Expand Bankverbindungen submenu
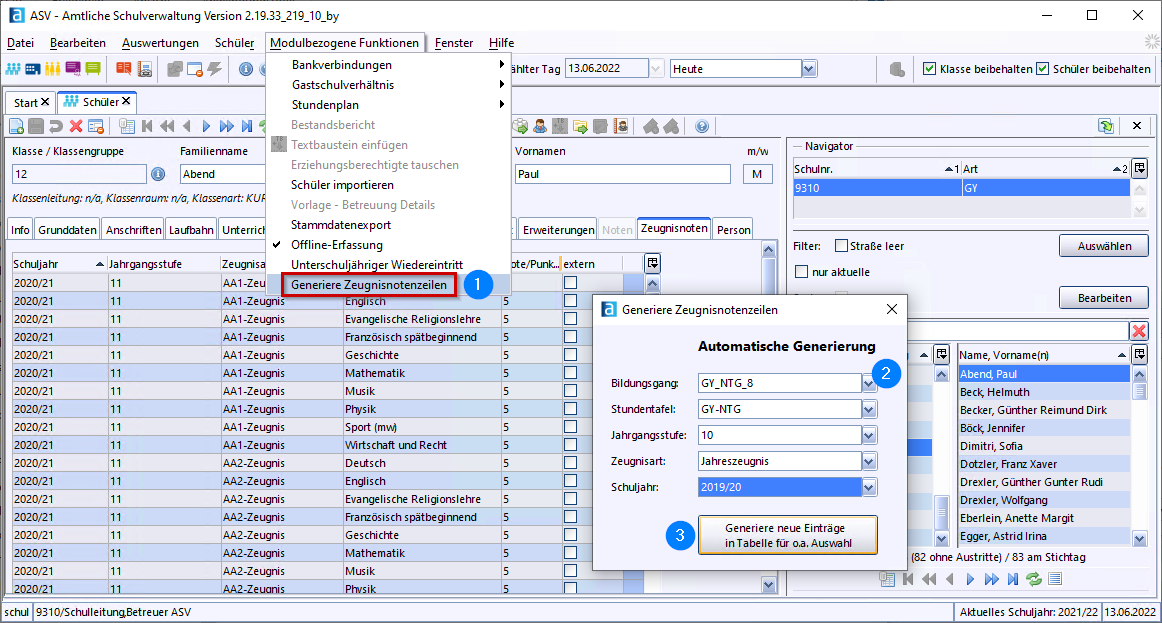The width and height of the screenshot is (1162, 623). (x=388, y=64)
